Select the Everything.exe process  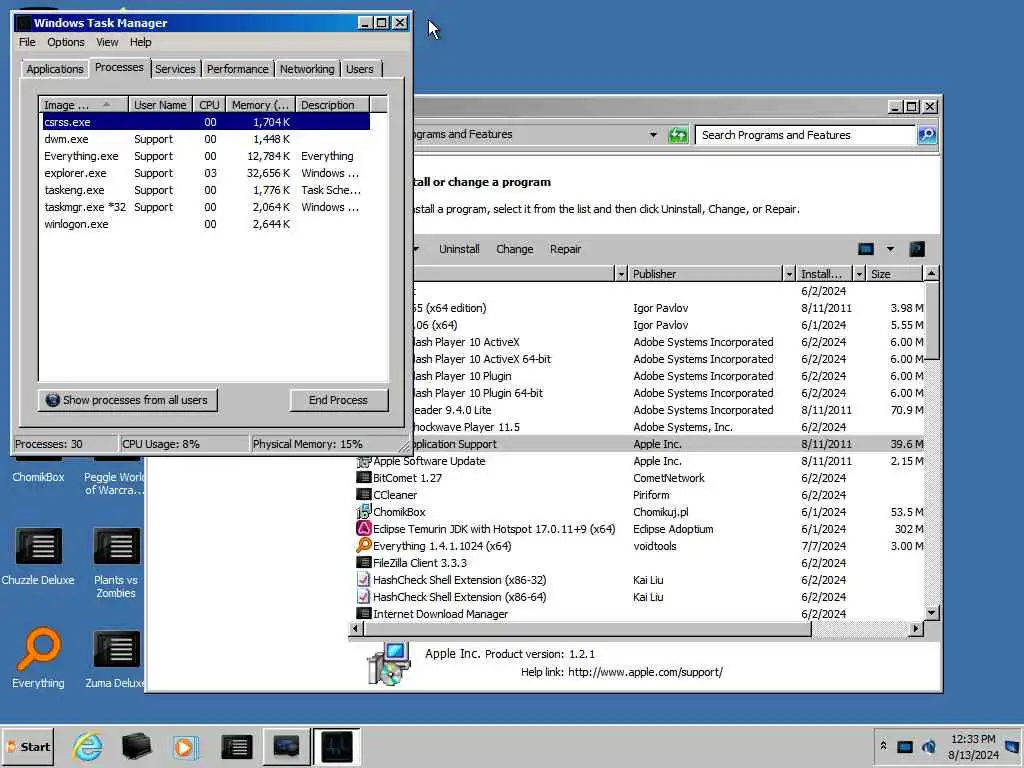point(206,156)
